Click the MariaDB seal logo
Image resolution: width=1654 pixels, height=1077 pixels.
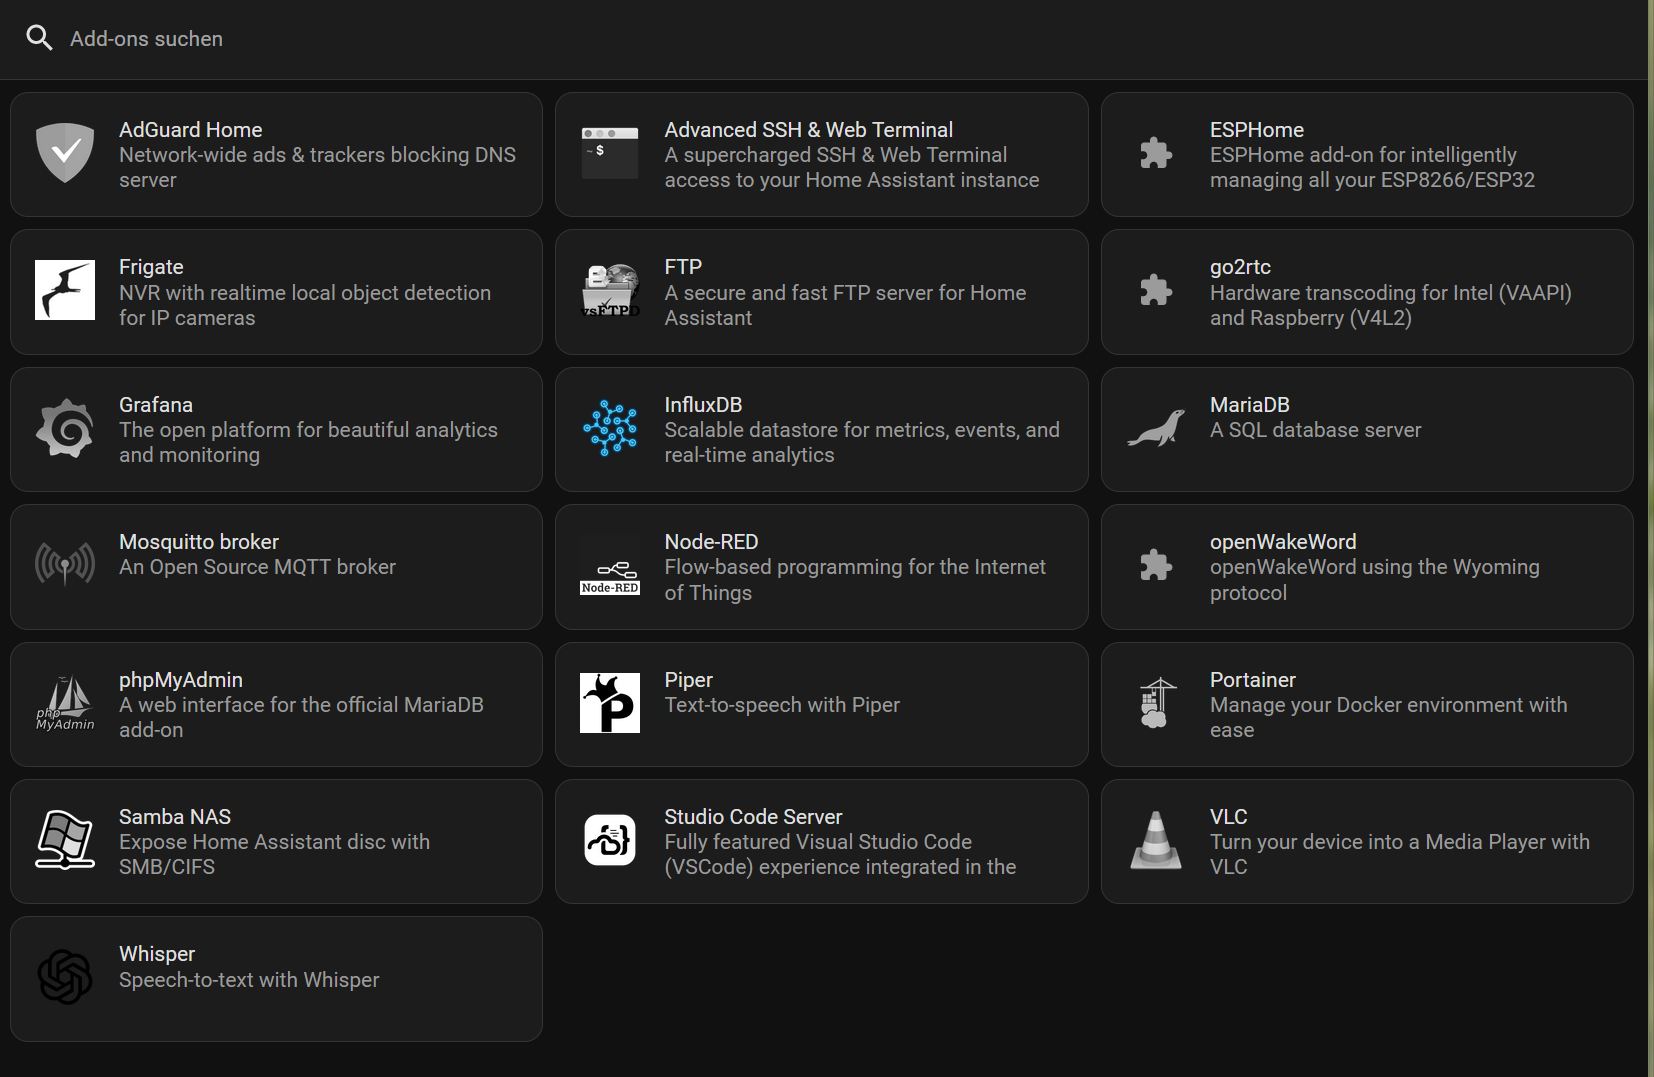[x=1156, y=428]
